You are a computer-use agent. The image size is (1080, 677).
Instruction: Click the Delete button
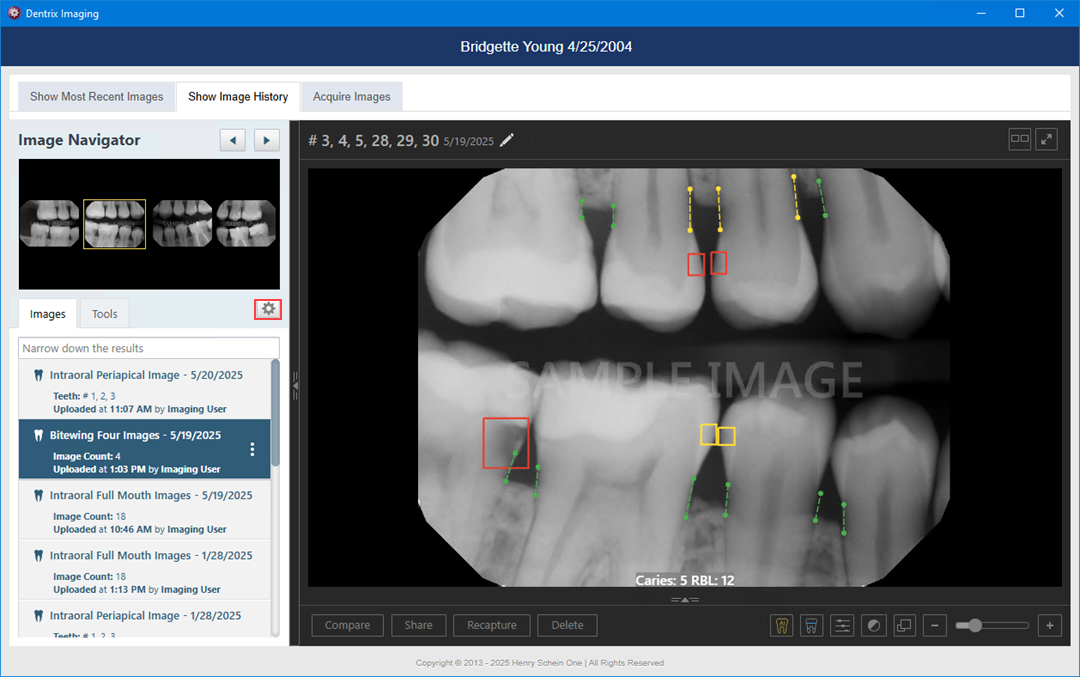(x=568, y=625)
